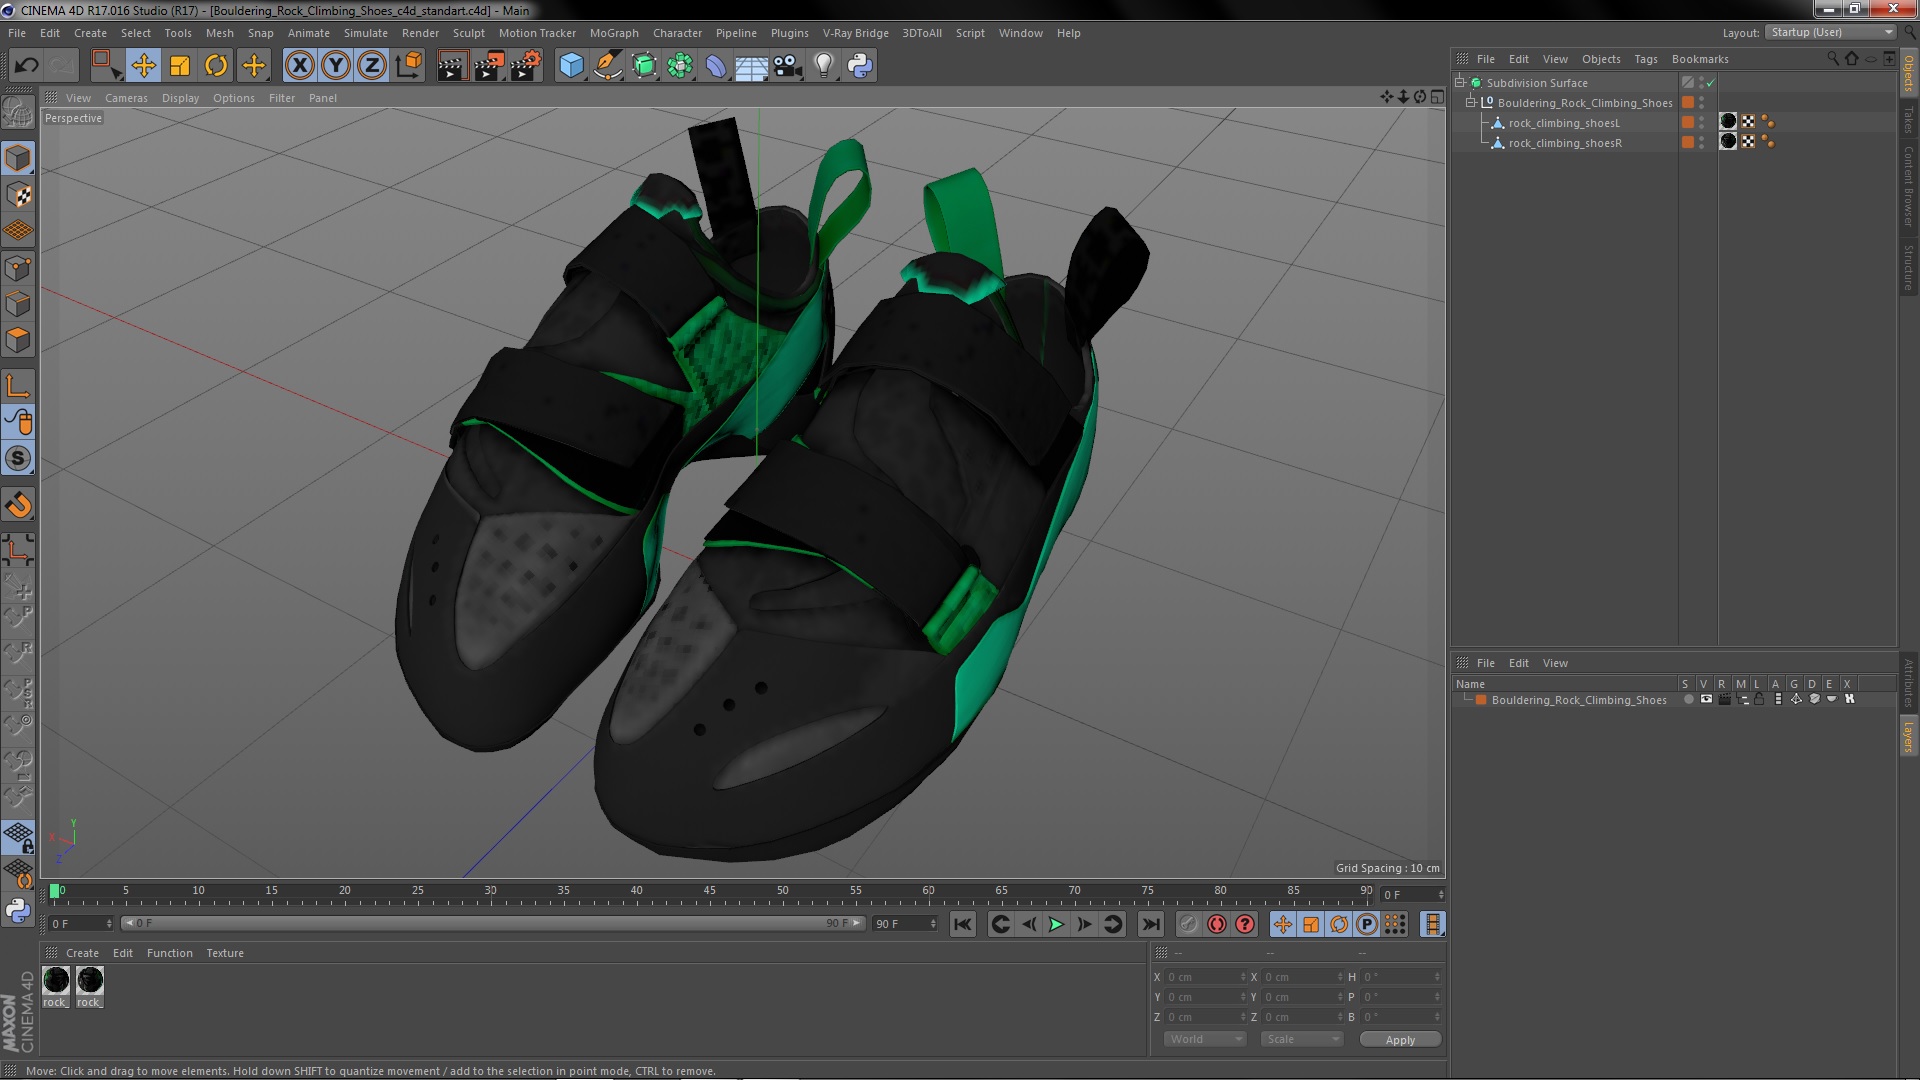Open the Light object icon
This screenshot has height=1080, width=1920.
click(x=823, y=66)
